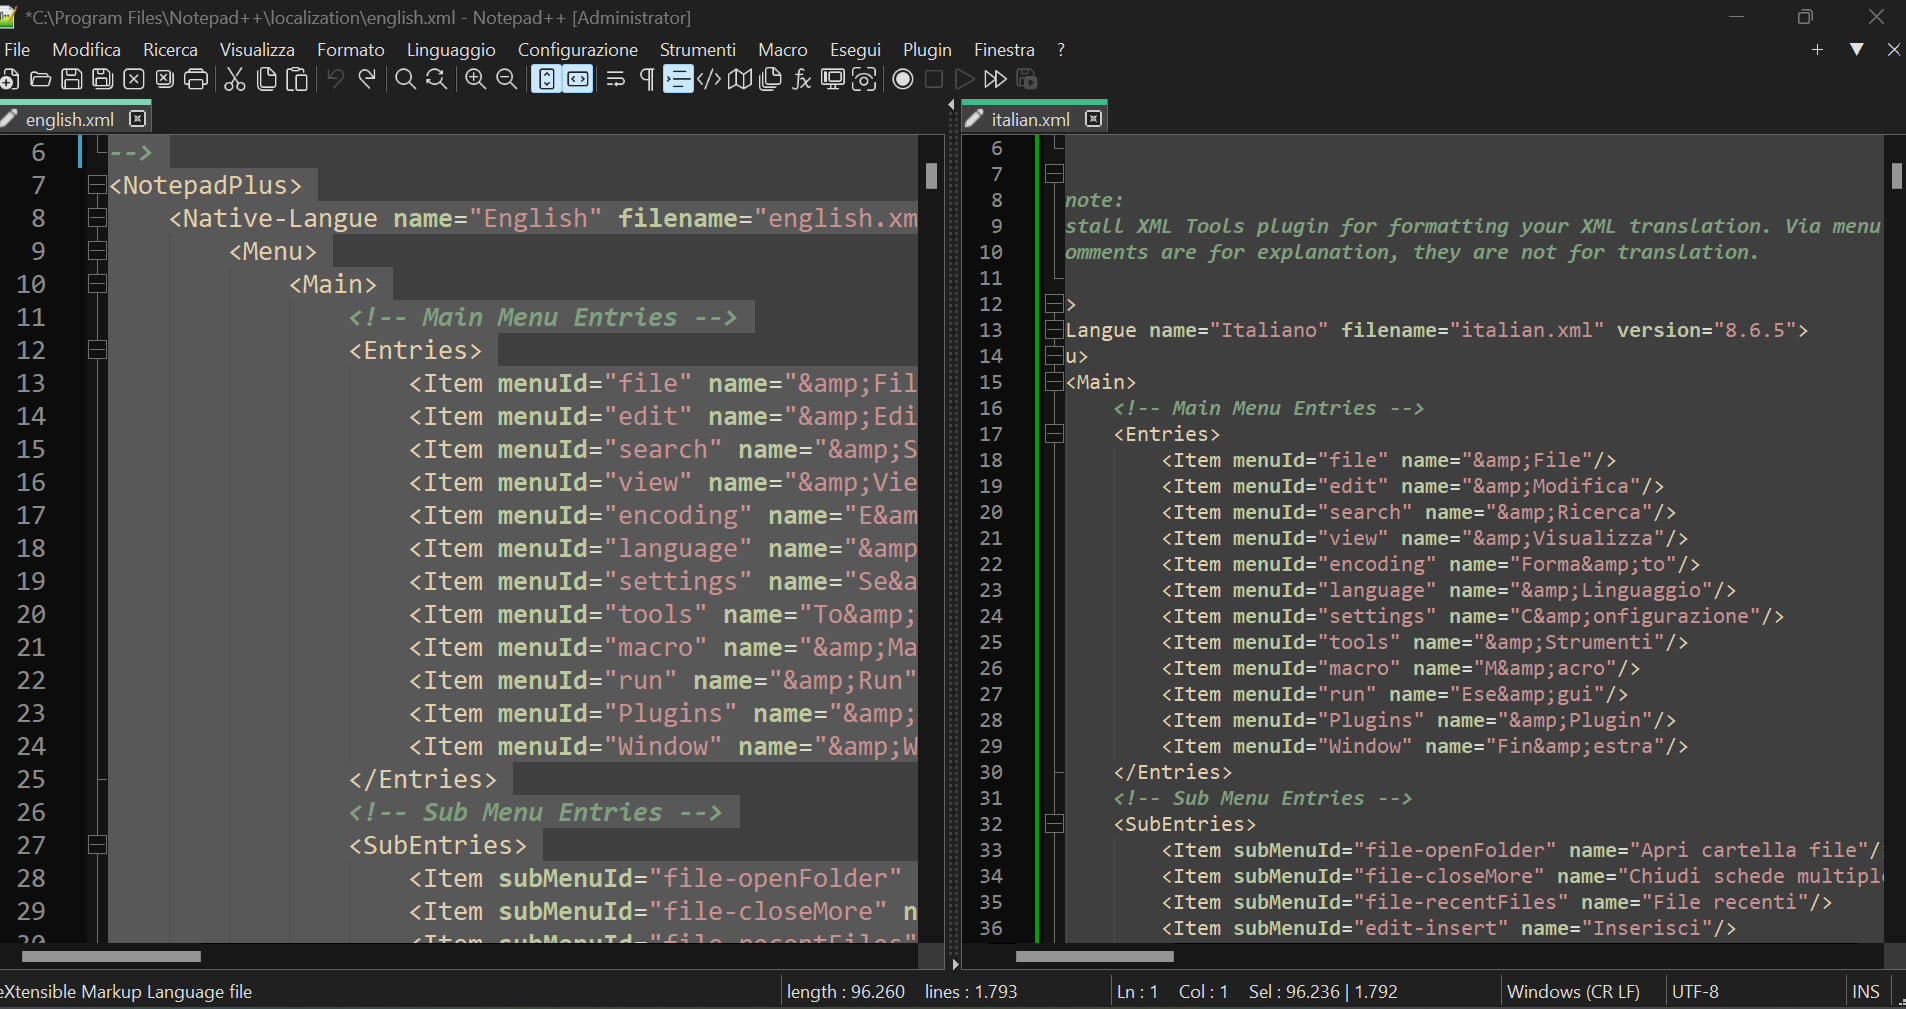
Task: Click english.xml horizontal scrollbar thumb
Action: coord(111,956)
